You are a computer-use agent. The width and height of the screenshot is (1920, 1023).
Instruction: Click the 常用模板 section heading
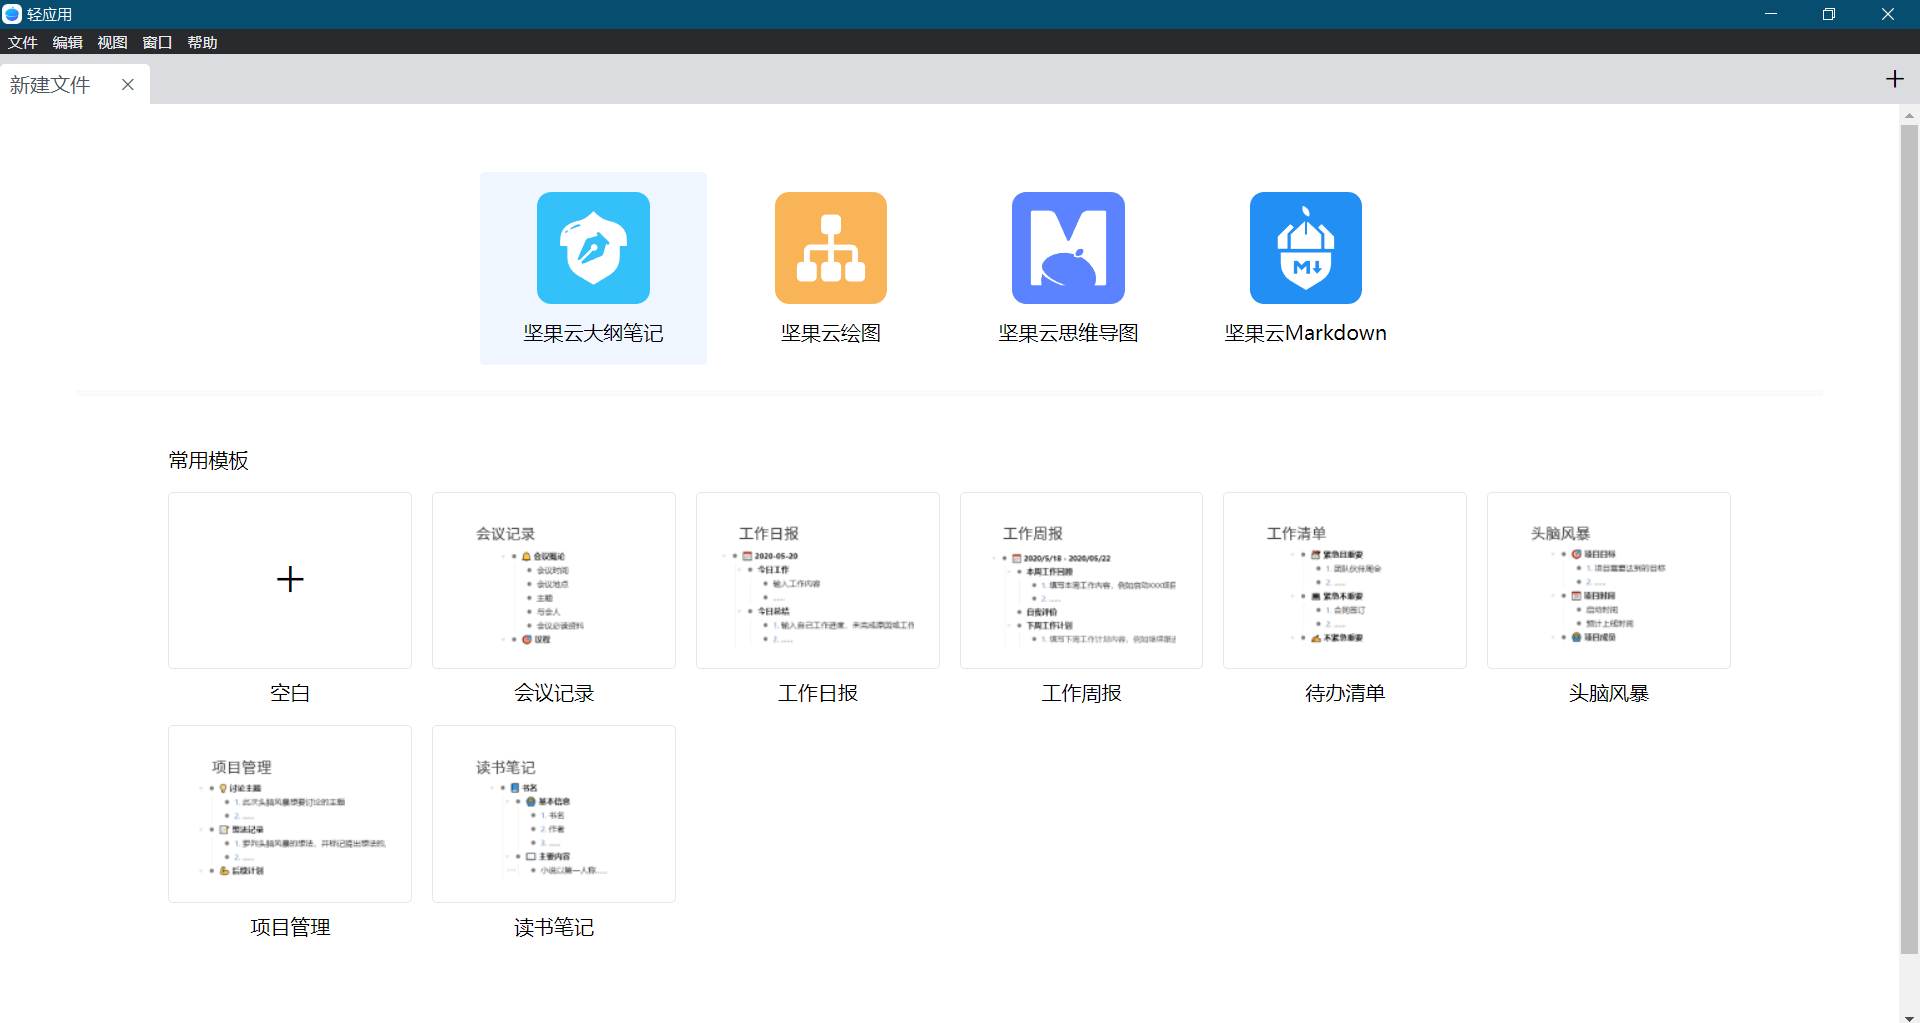click(x=208, y=460)
